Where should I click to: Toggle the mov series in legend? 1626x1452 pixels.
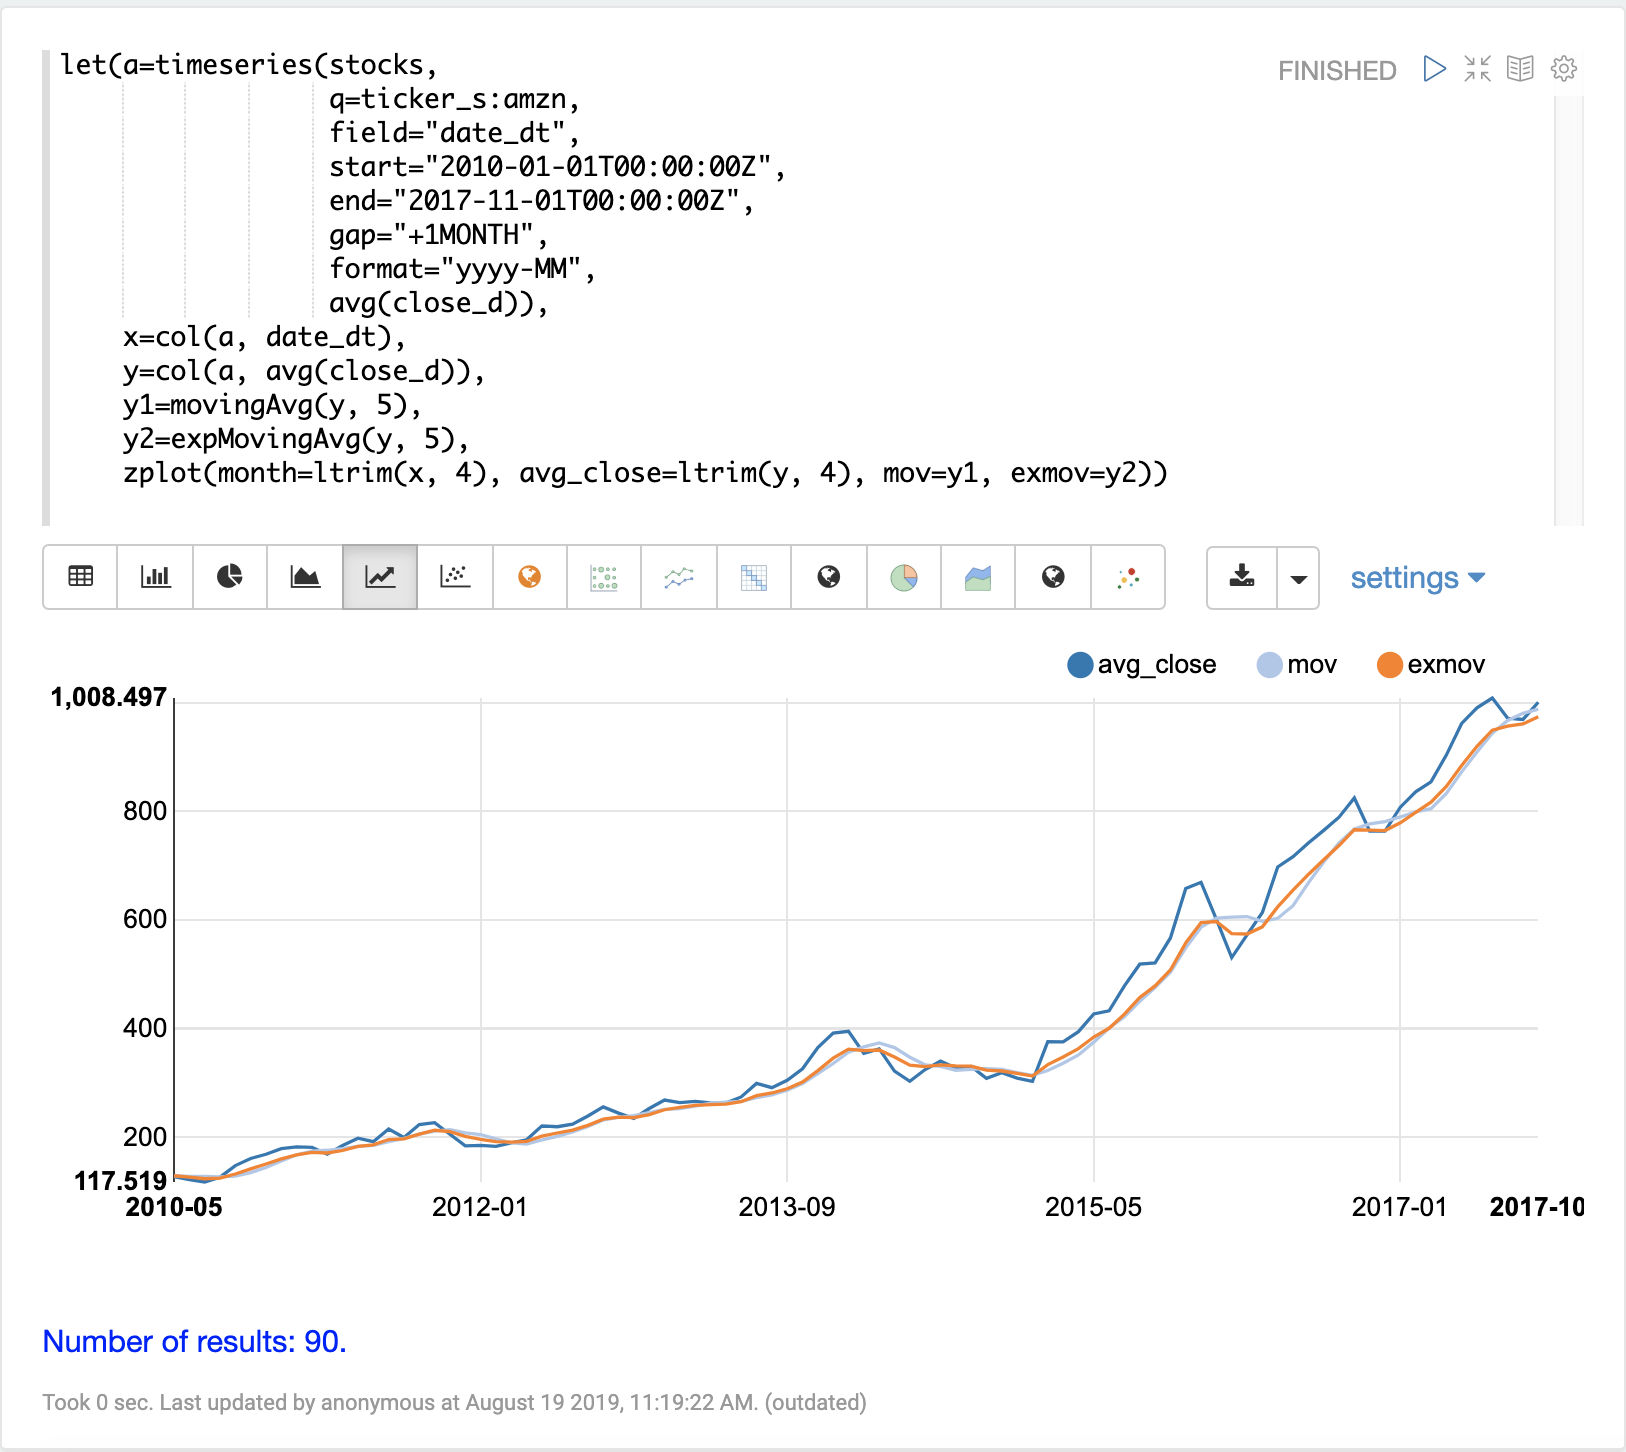pyautogui.click(x=1297, y=665)
